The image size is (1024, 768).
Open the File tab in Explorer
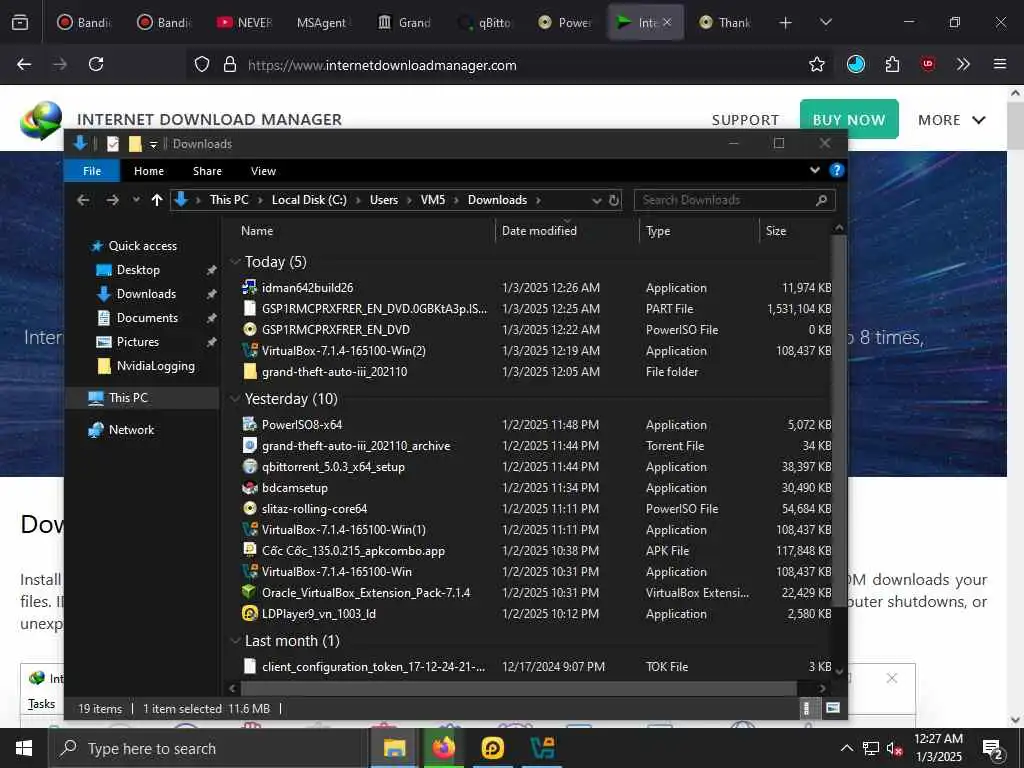click(92, 171)
